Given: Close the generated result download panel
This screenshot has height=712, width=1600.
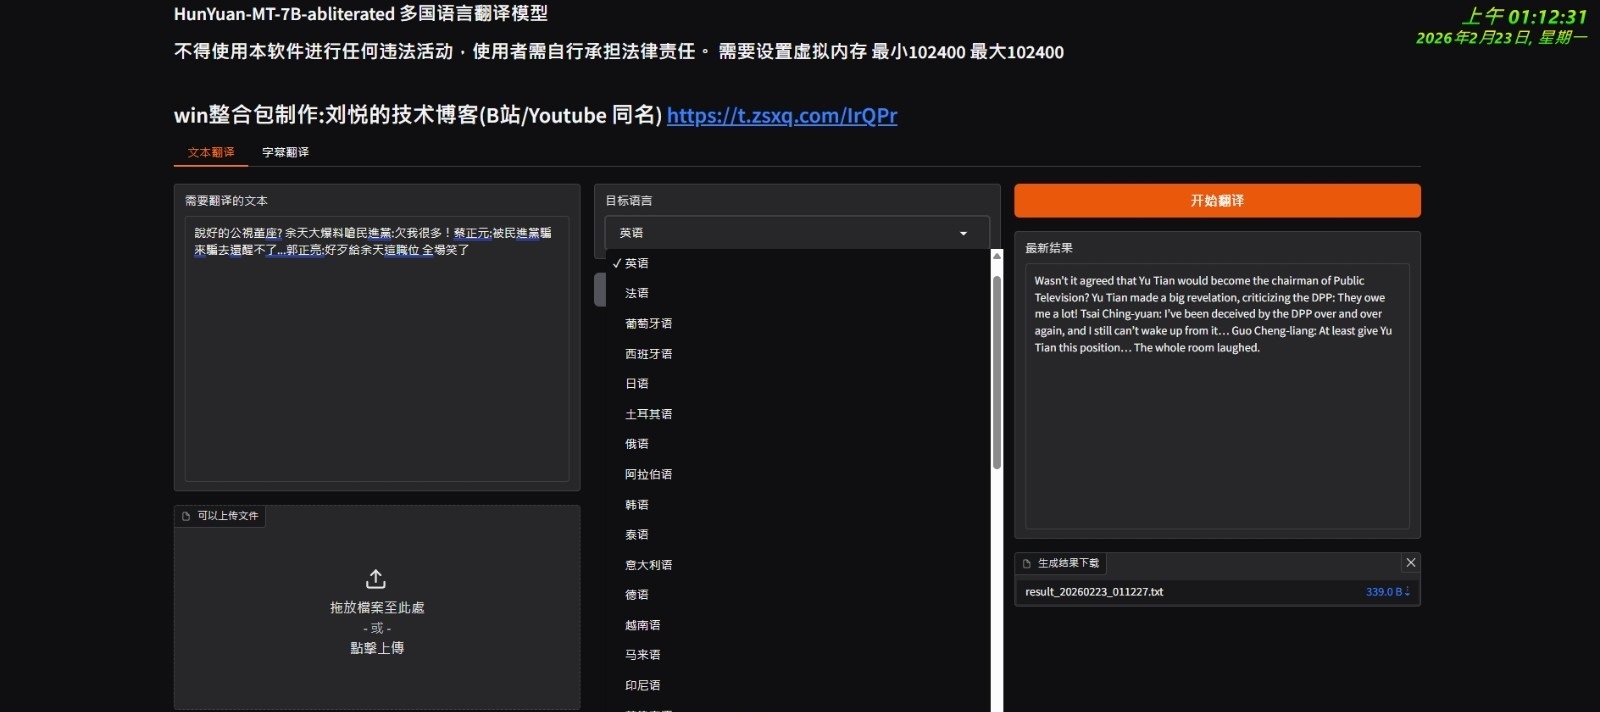Looking at the screenshot, I should (x=1410, y=563).
